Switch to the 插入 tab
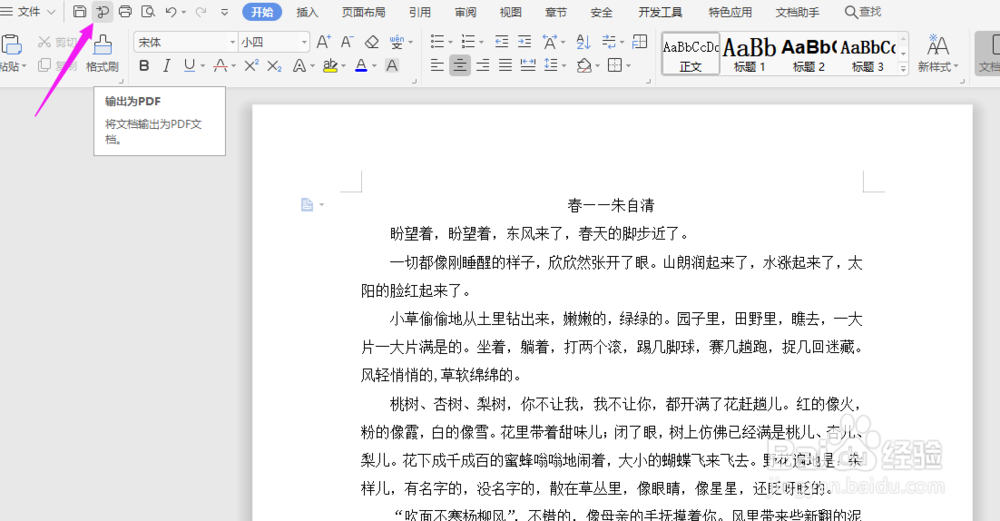 pyautogui.click(x=307, y=12)
